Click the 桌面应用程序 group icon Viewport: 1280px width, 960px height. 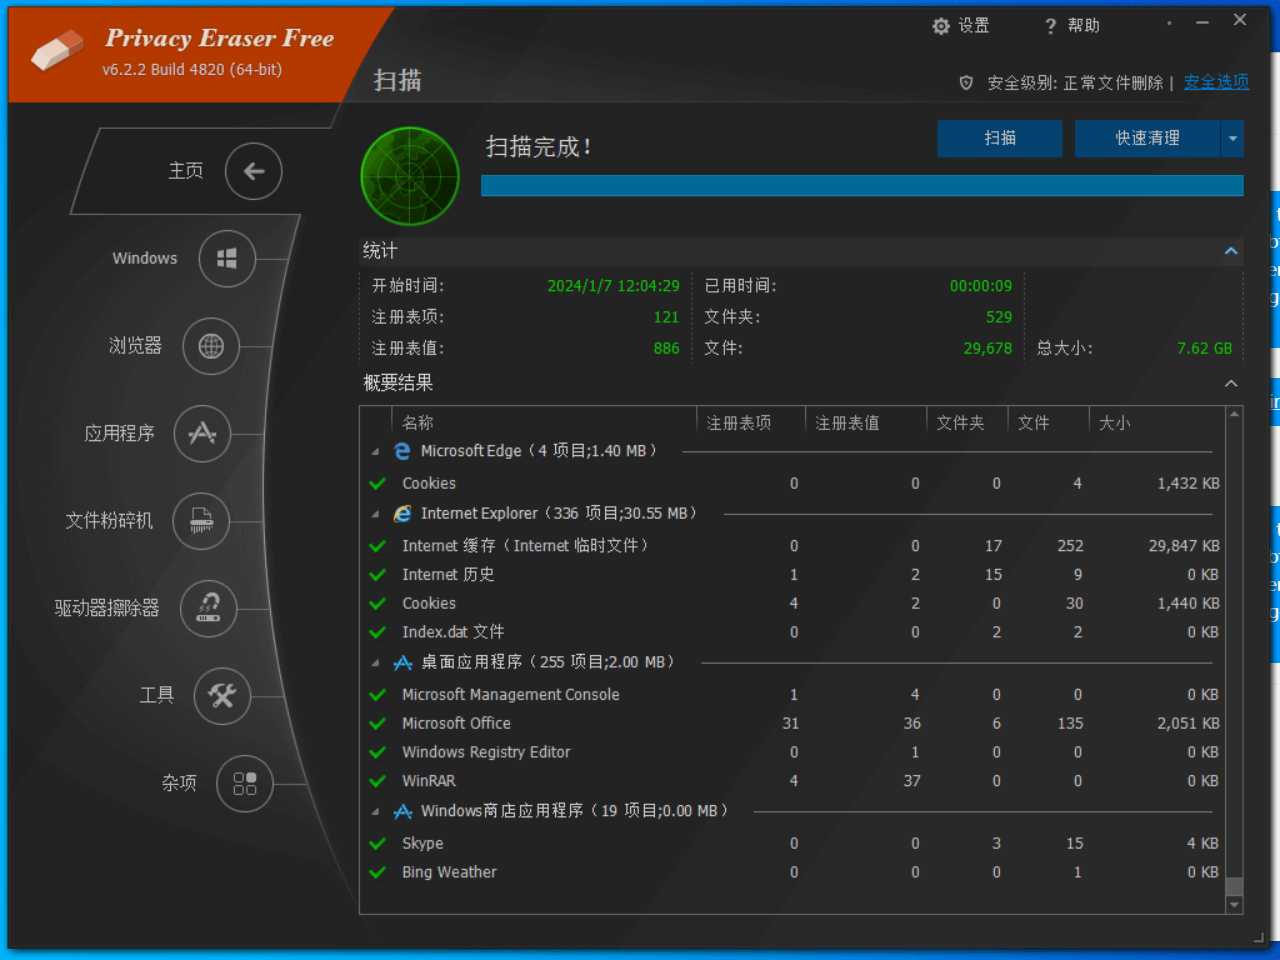[x=403, y=662]
